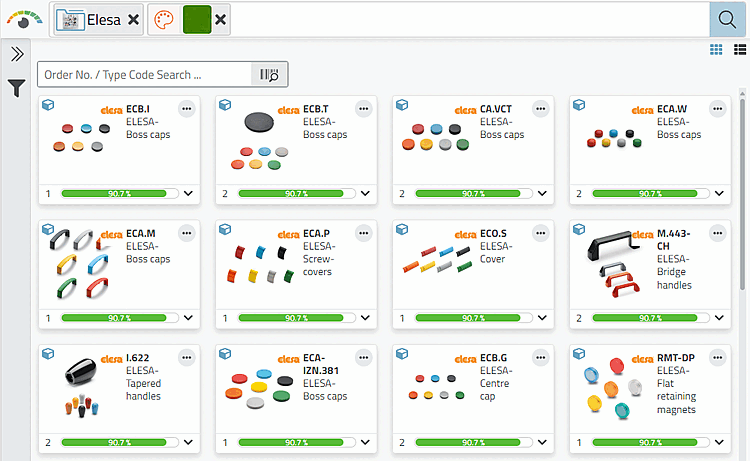Screen dimensions: 750x461
Task: Remove the green color filter
Action: tap(221, 20)
